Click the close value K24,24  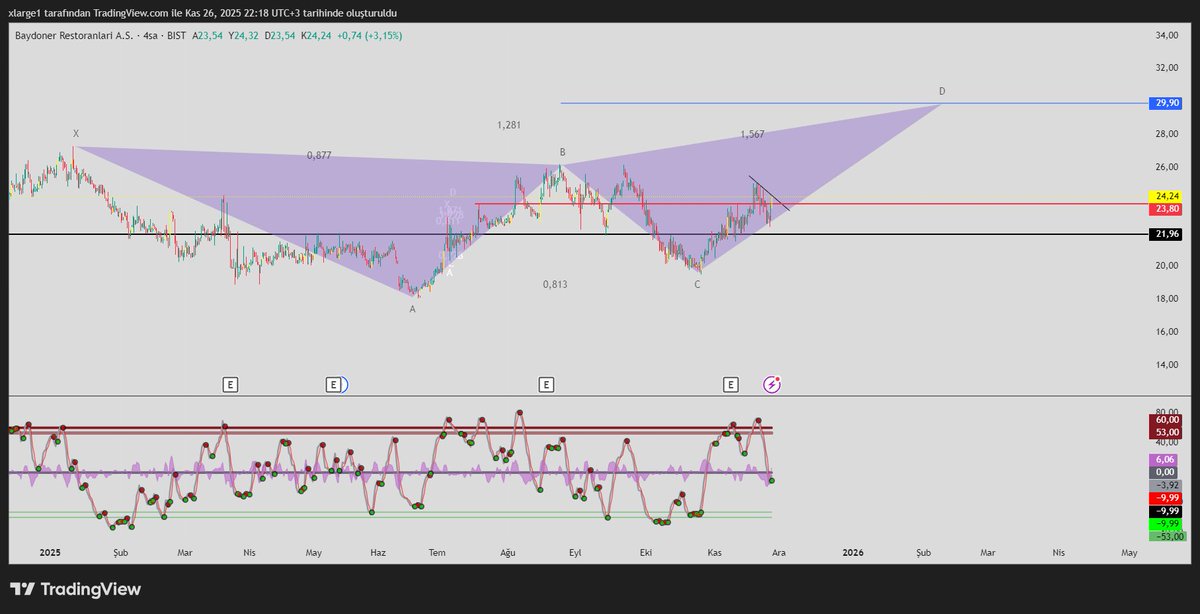pos(316,36)
